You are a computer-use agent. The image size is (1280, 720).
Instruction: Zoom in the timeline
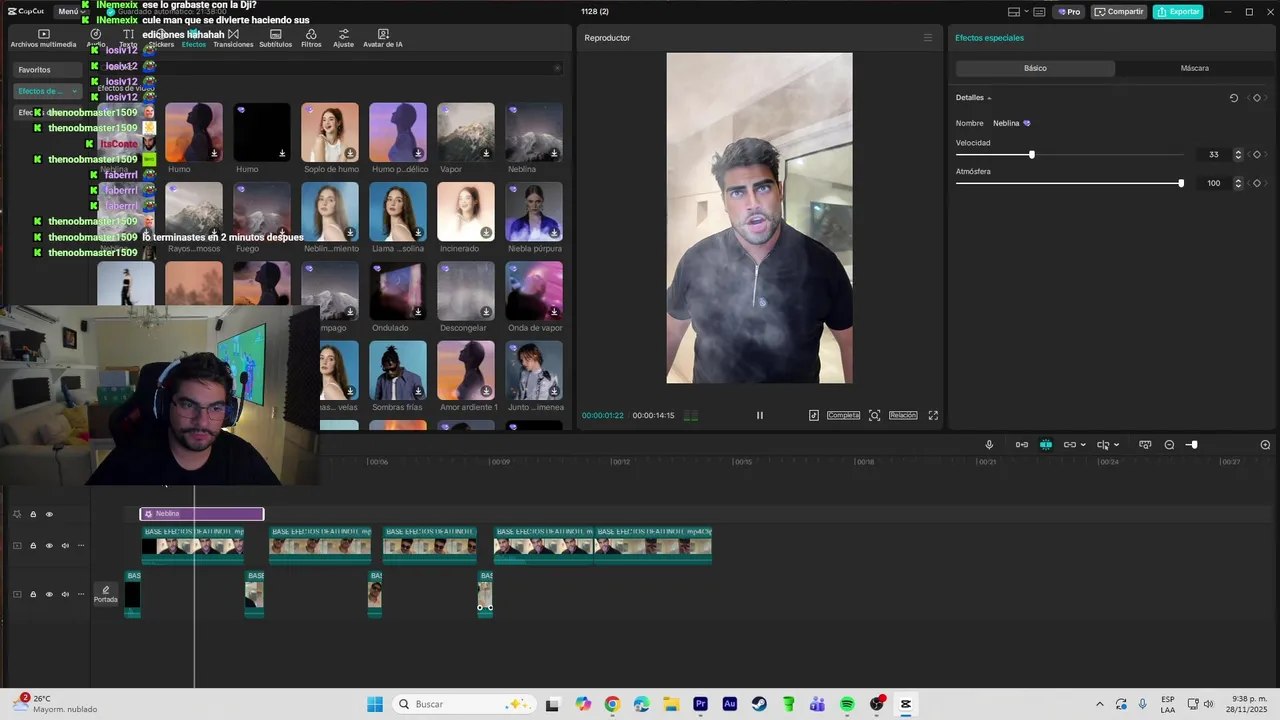point(1265,445)
